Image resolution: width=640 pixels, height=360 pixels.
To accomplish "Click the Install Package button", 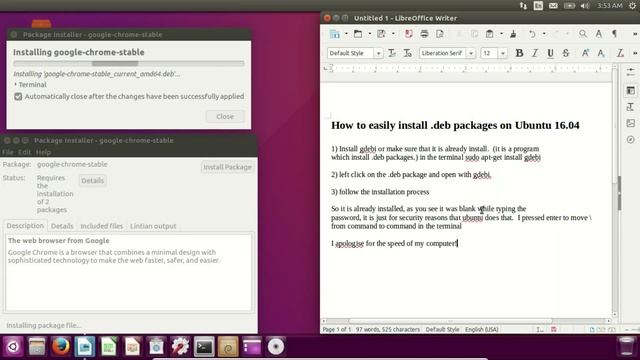I will (227, 167).
